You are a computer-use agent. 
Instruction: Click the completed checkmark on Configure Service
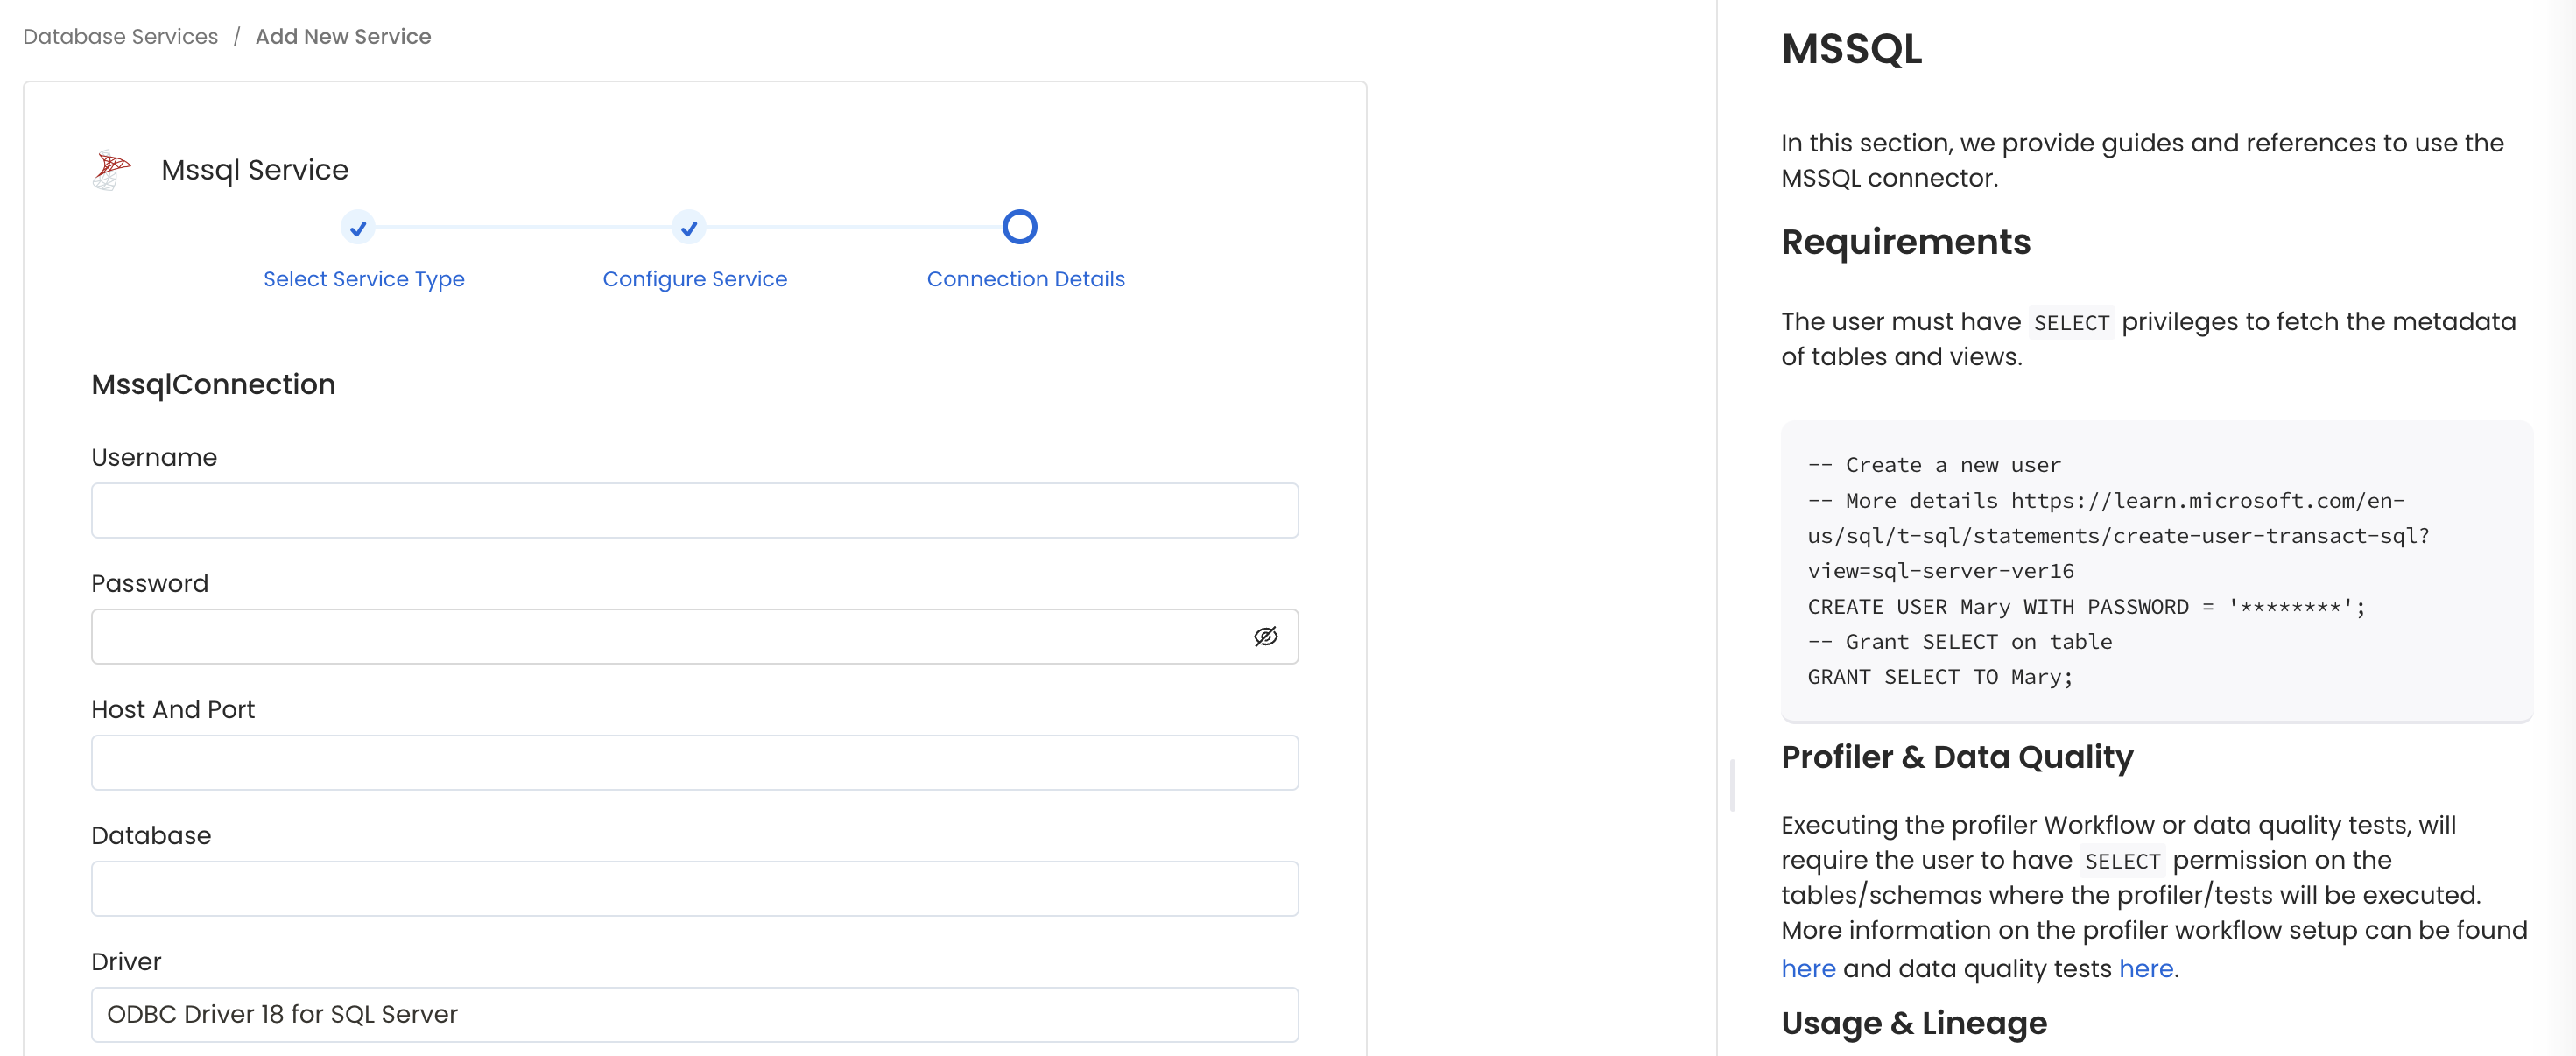click(x=689, y=228)
